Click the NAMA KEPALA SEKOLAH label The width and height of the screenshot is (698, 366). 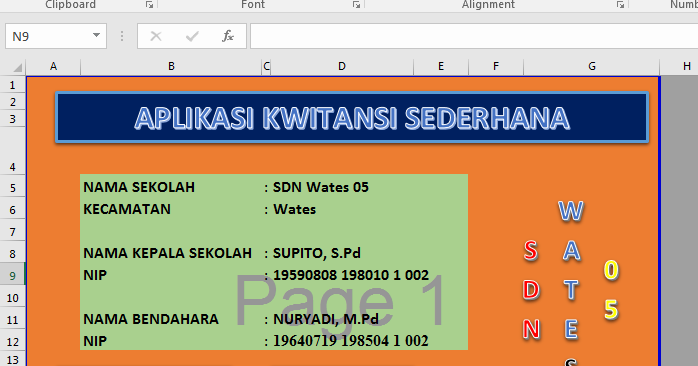[x=167, y=253]
